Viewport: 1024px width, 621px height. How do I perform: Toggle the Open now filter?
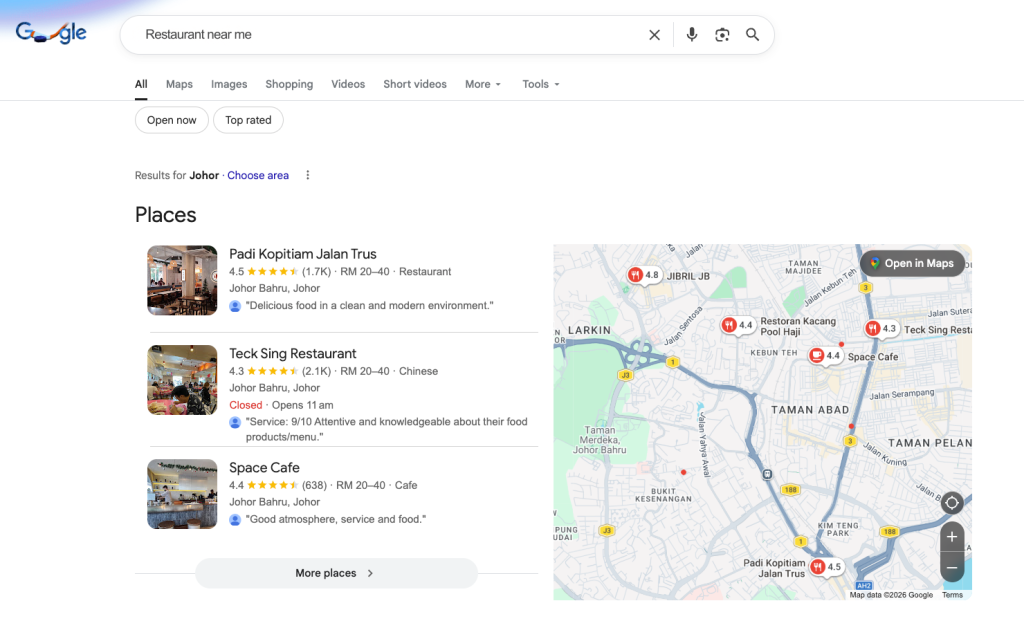pos(172,120)
